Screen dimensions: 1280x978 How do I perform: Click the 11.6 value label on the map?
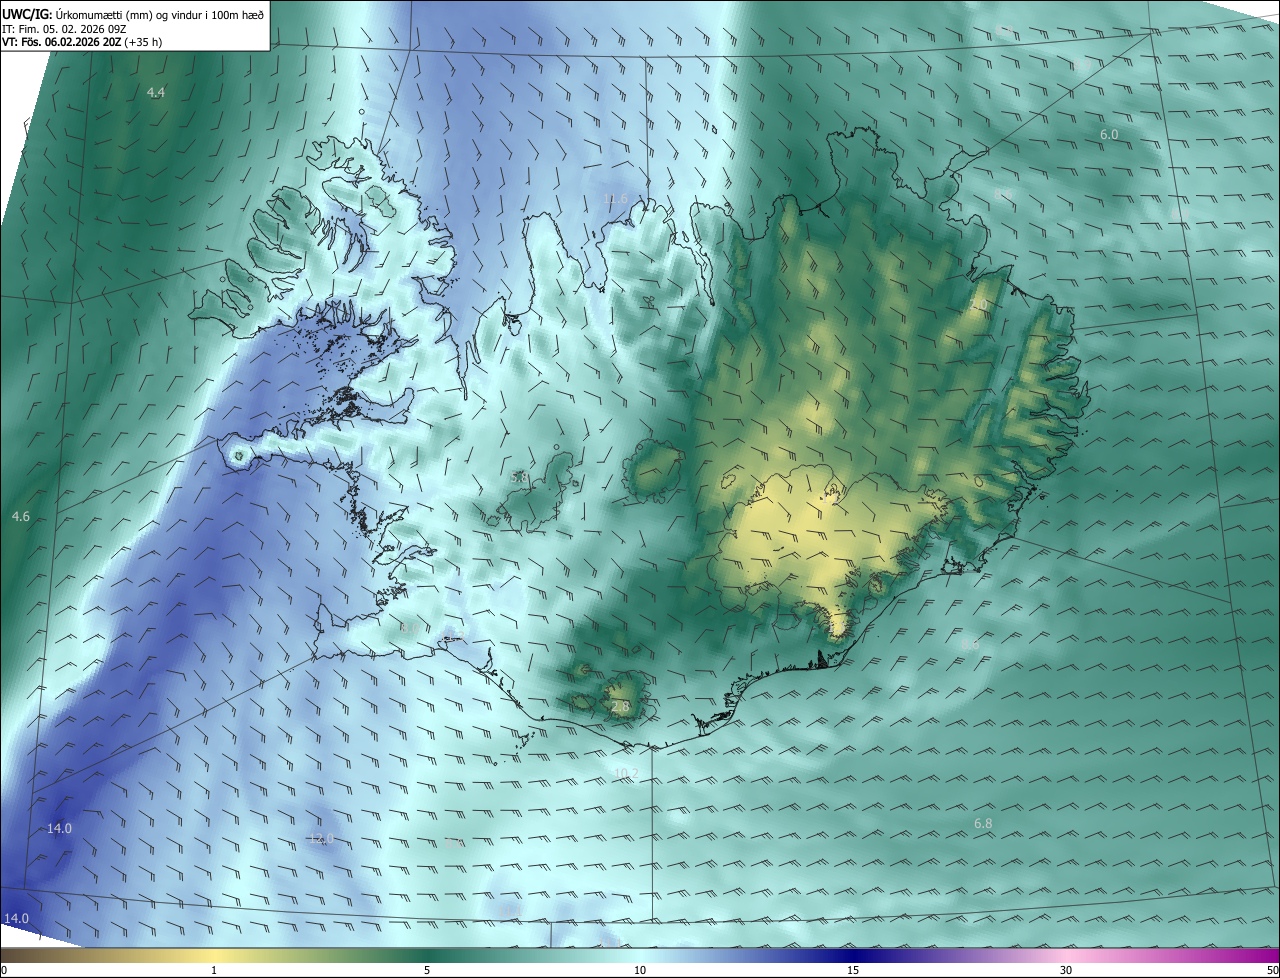616,199
